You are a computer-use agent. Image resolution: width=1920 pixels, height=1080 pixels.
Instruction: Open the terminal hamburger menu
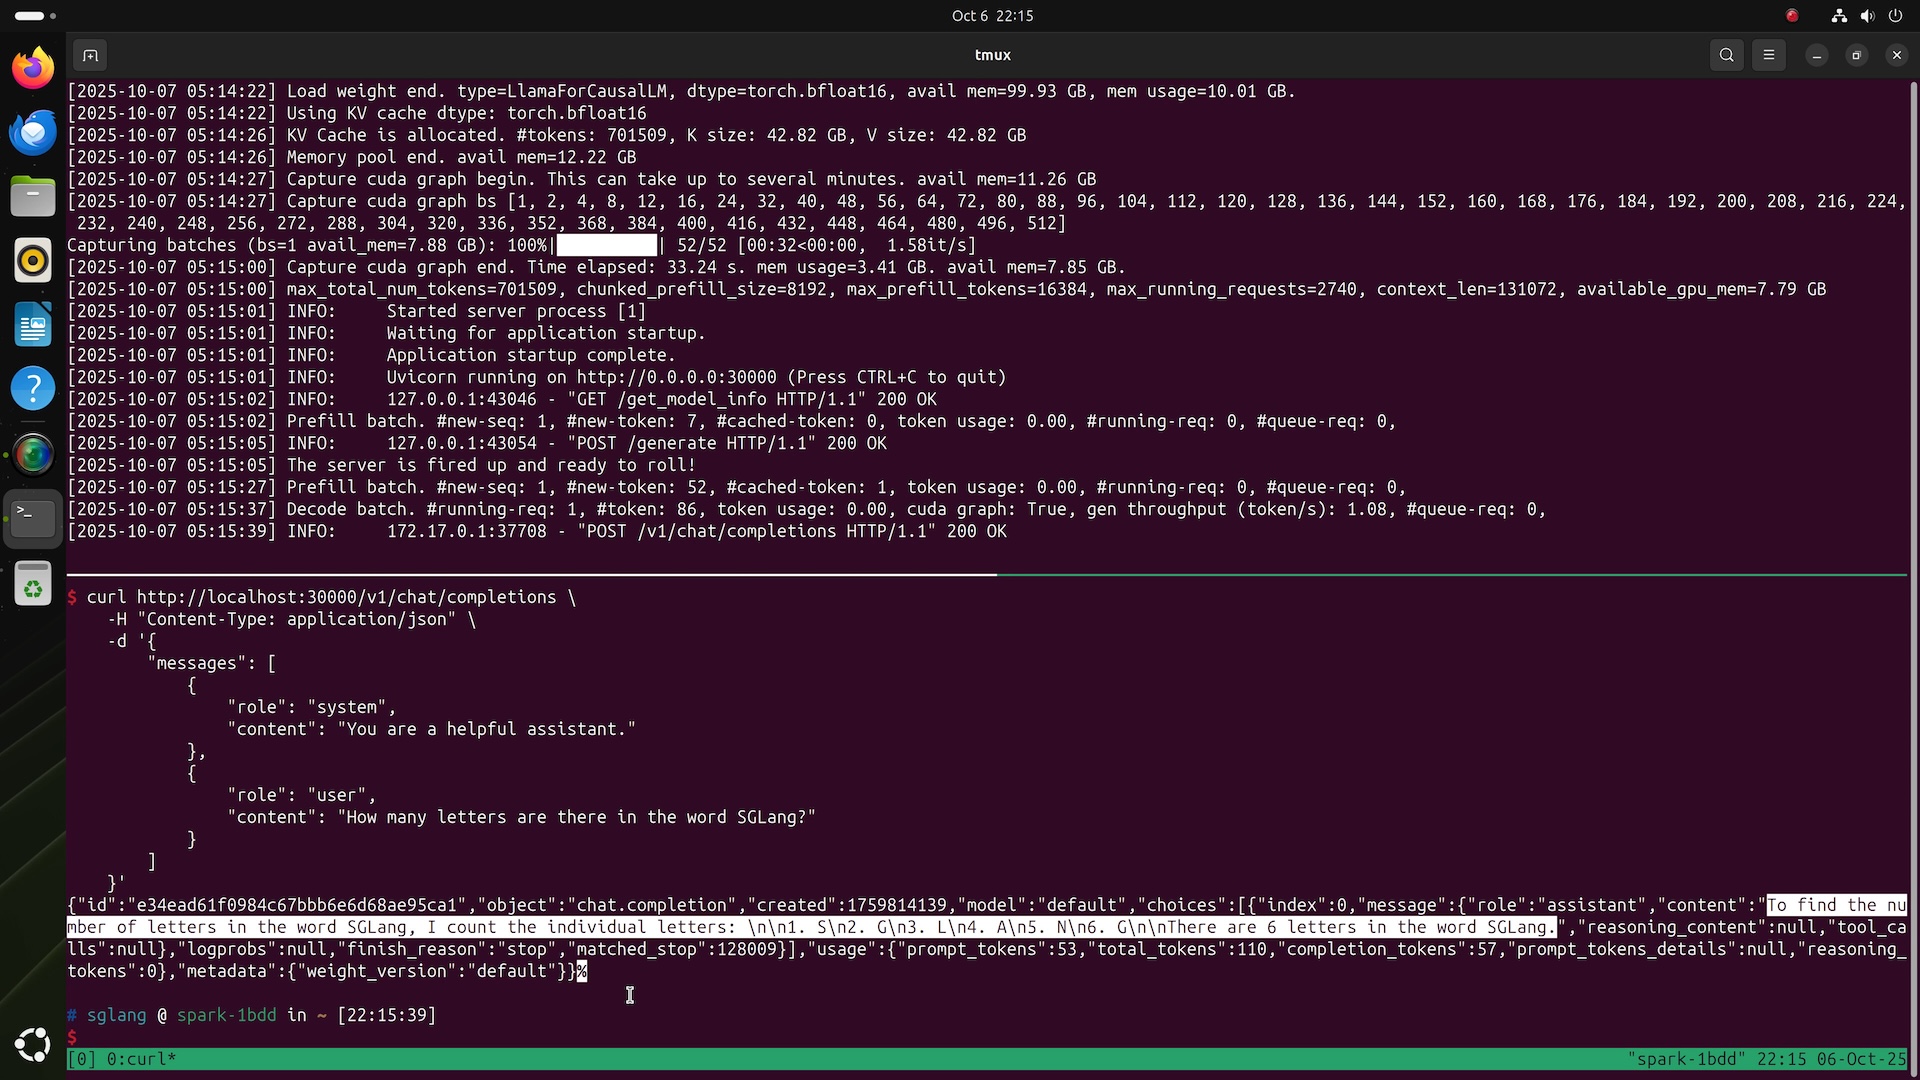[1769, 55]
